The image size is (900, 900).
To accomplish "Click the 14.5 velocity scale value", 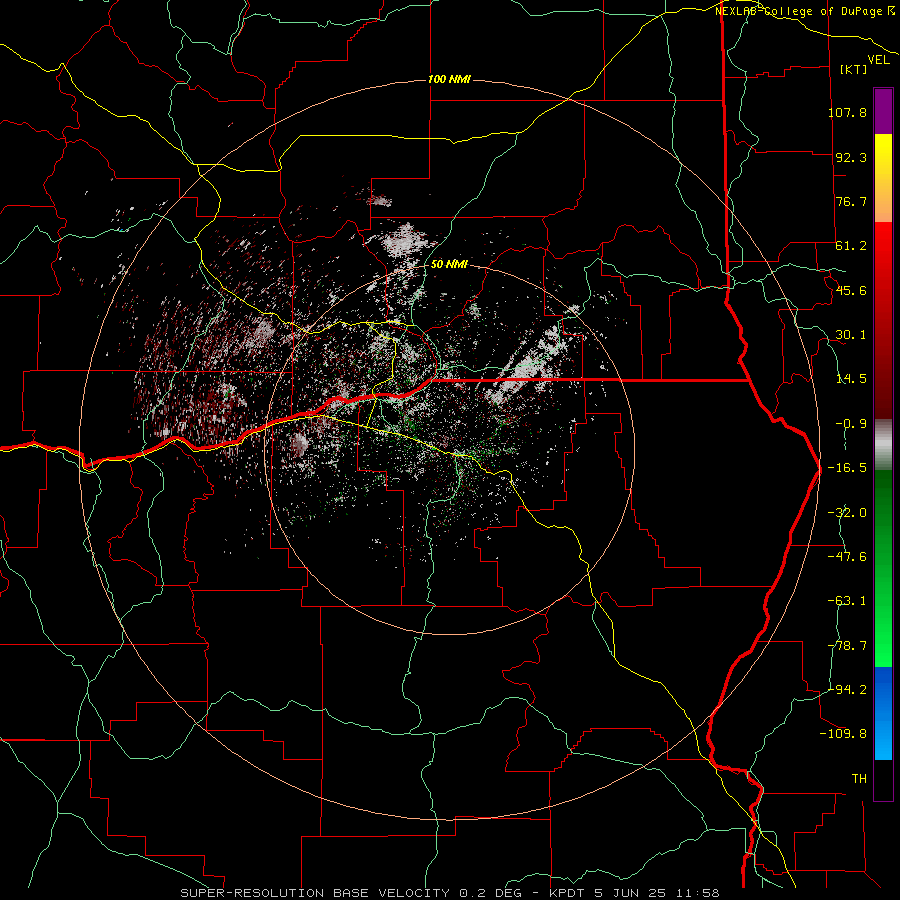I will [x=851, y=379].
